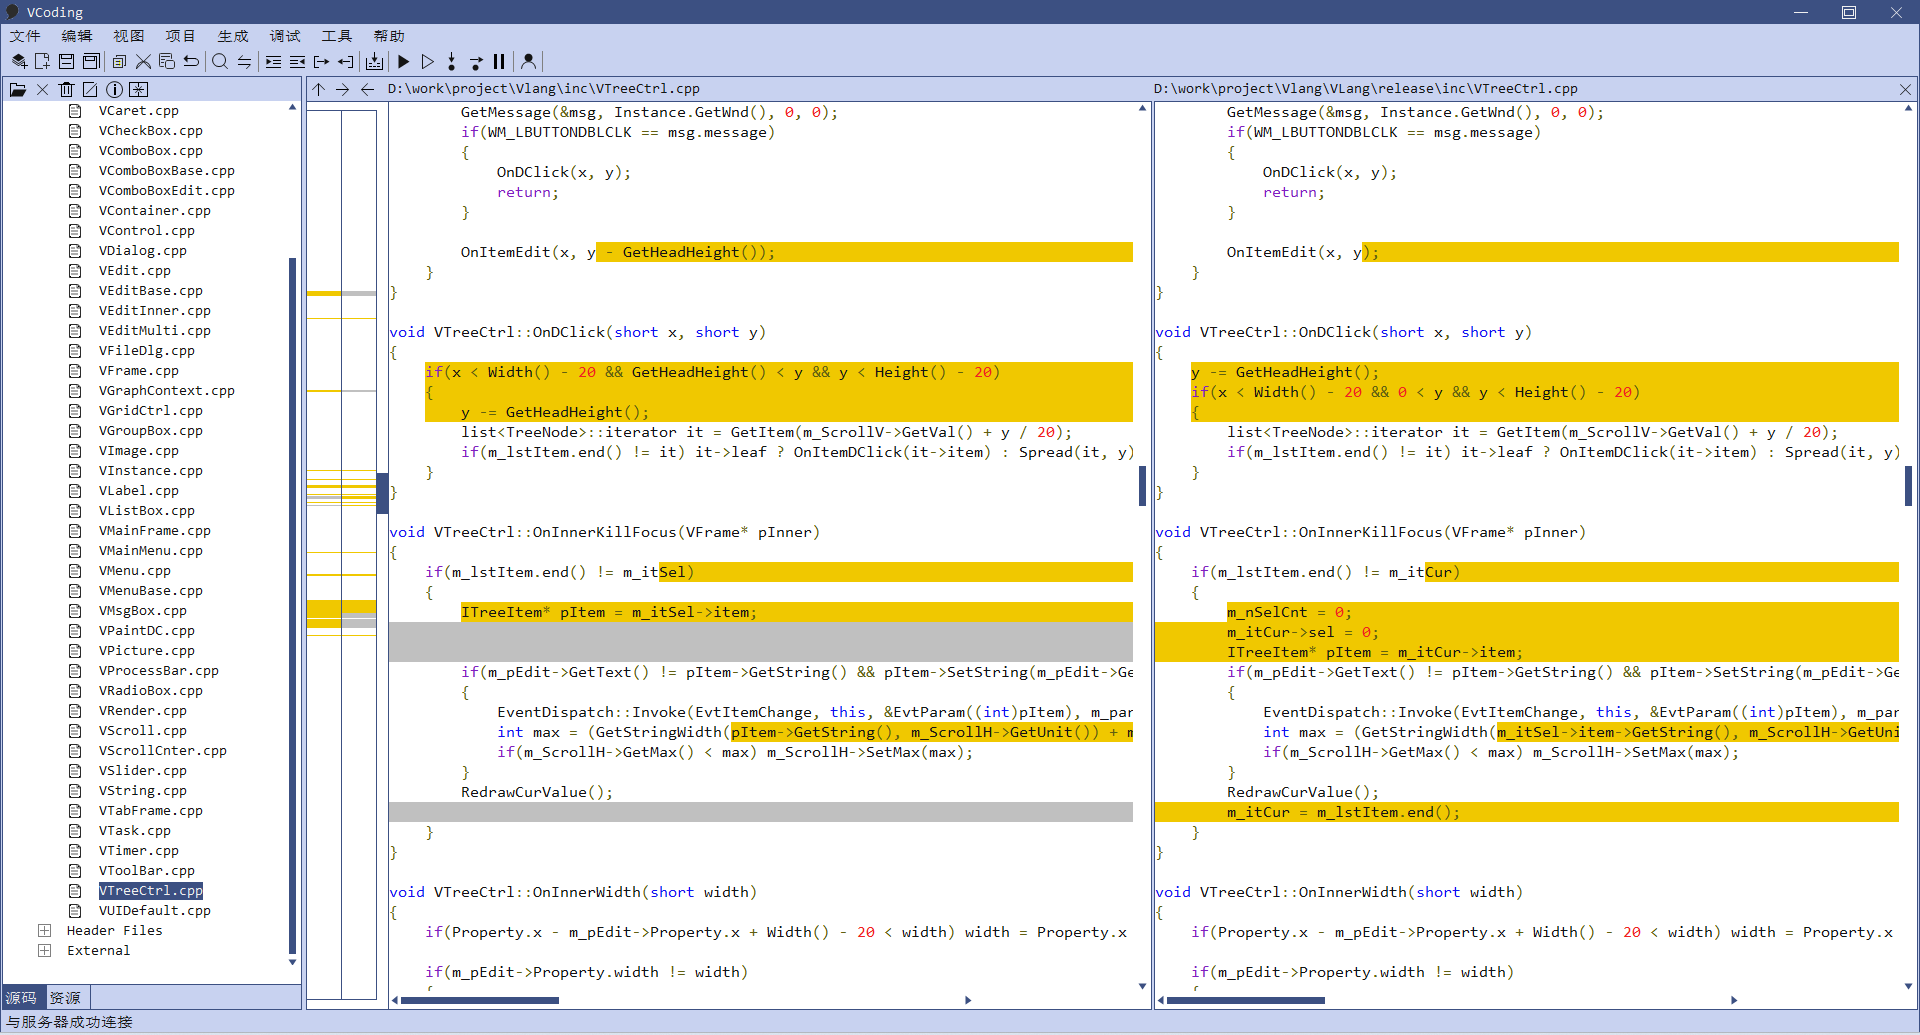Open VScroll.cpp from the file list

tap(142, 730)
